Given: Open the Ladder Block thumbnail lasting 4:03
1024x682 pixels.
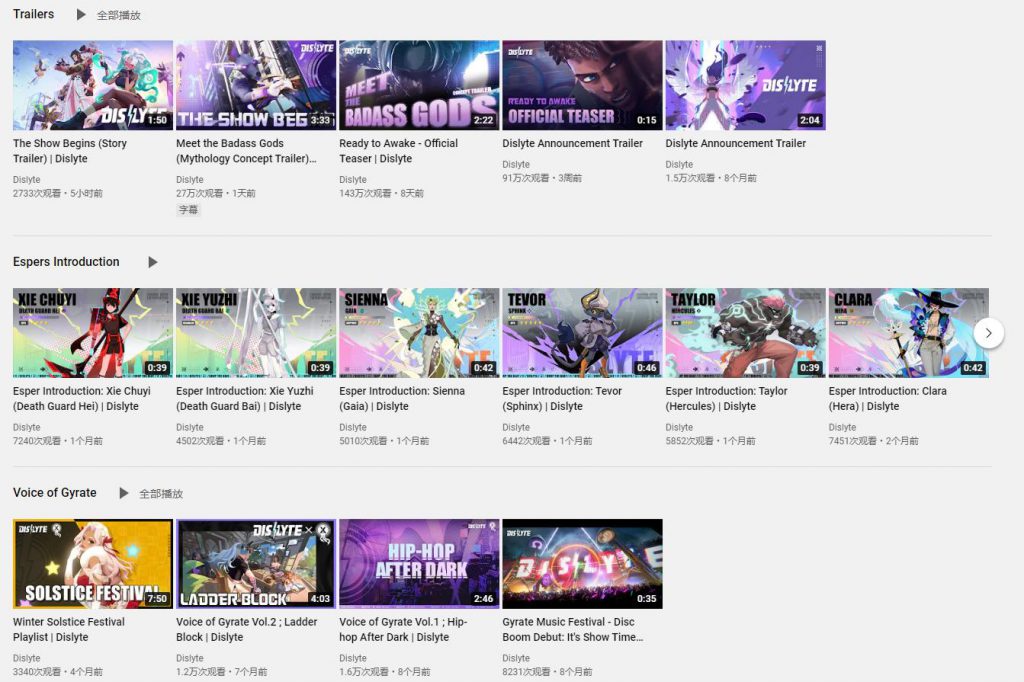Looking at the screenshot, I should click(256, 564).
